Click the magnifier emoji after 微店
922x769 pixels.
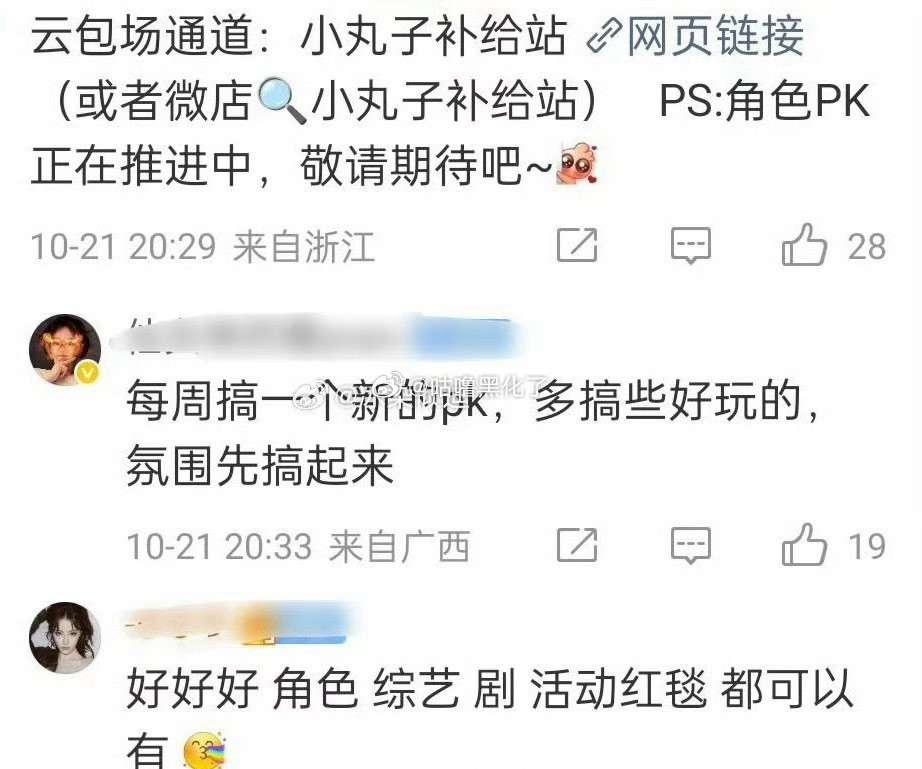coord(282,101)
